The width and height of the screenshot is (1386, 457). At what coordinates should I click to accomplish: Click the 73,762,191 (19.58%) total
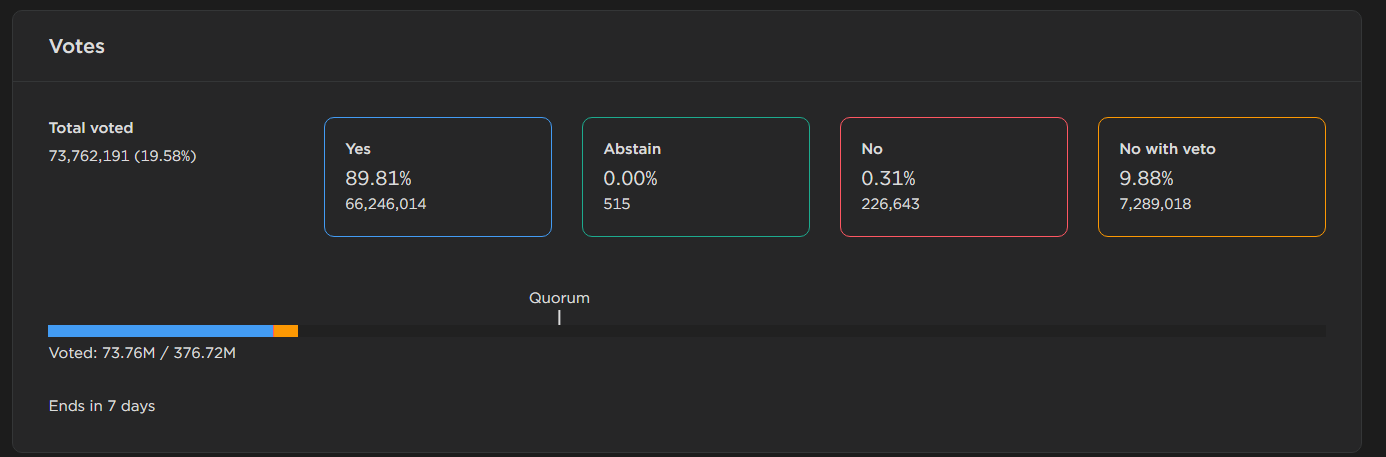tap(122, 155)
